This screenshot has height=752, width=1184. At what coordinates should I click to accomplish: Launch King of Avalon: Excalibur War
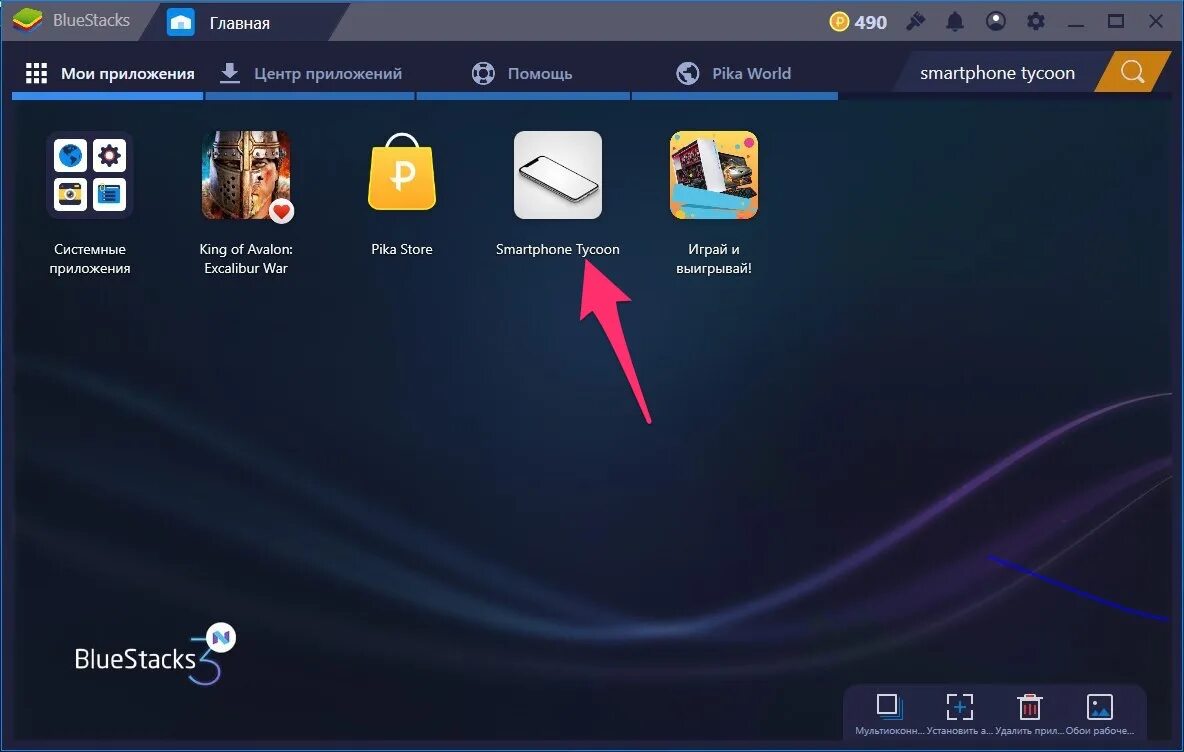coord(246,175)
